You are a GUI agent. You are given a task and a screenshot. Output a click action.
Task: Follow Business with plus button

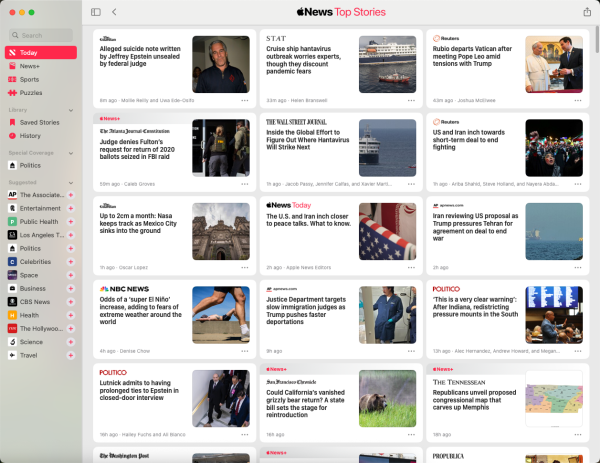pos(71,289)
